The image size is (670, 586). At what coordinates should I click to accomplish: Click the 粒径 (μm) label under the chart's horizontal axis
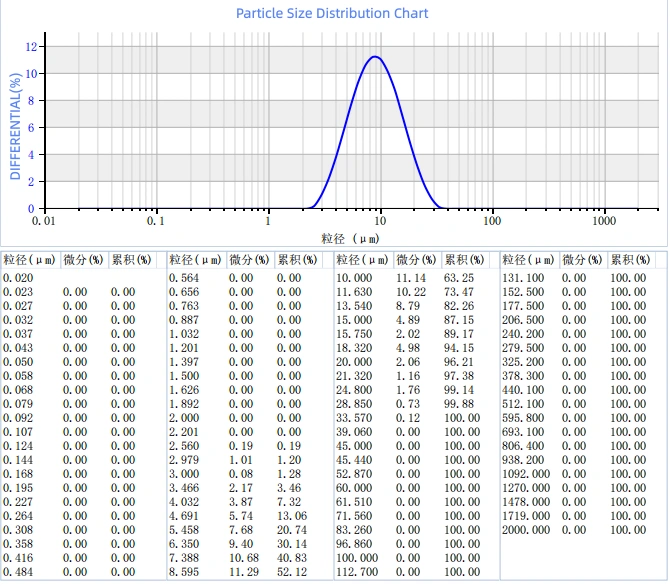[x=350, y=239]
